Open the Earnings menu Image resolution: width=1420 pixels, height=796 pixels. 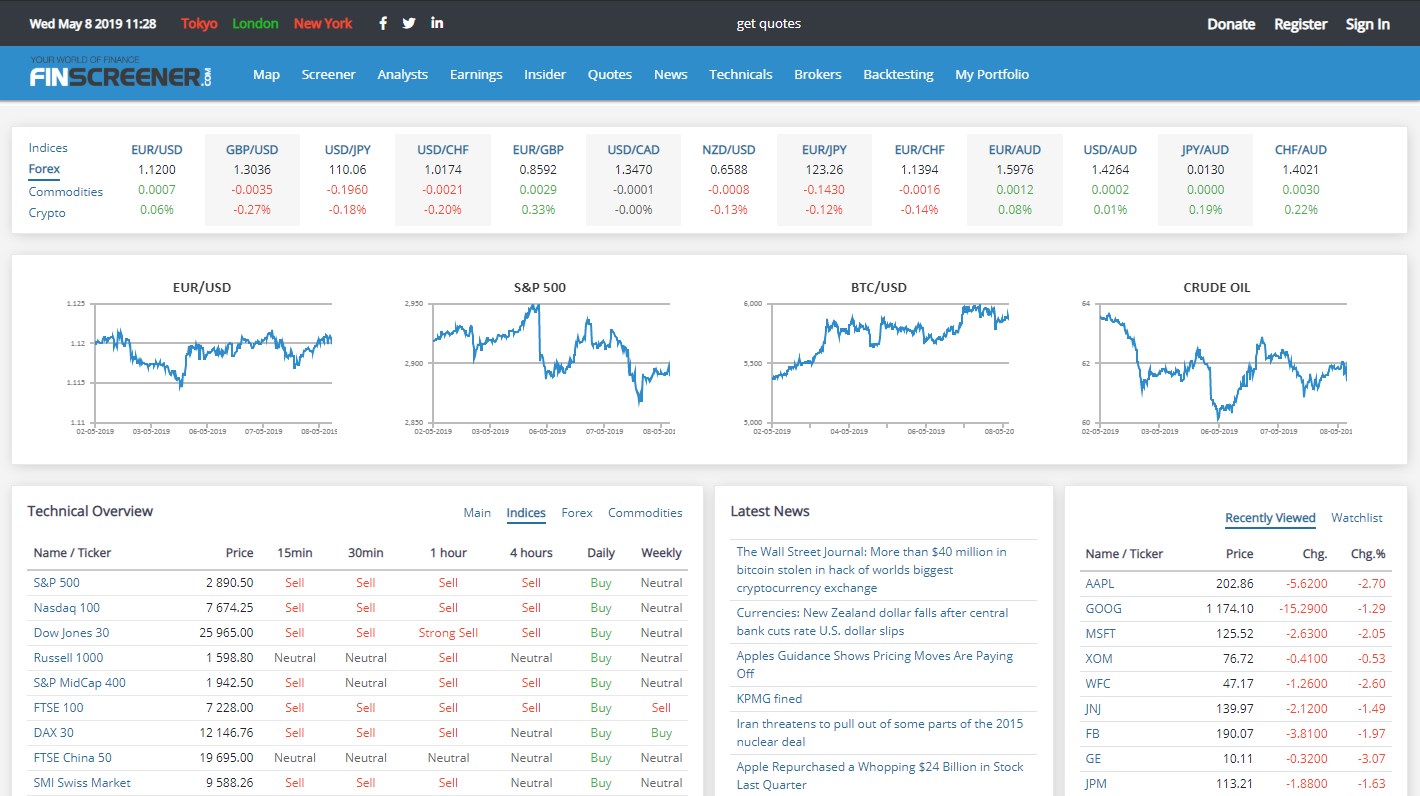(x=476, y=74)
